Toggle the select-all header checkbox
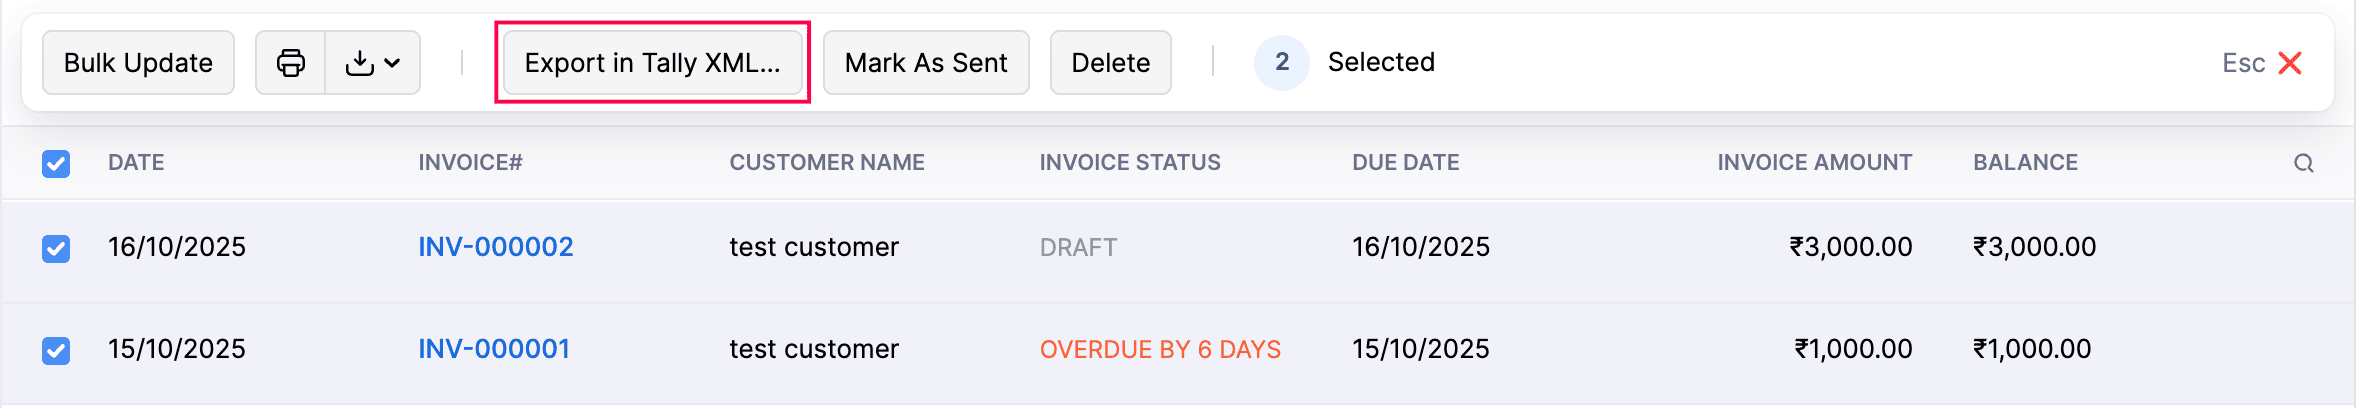2356x408 pixels. 56,163
